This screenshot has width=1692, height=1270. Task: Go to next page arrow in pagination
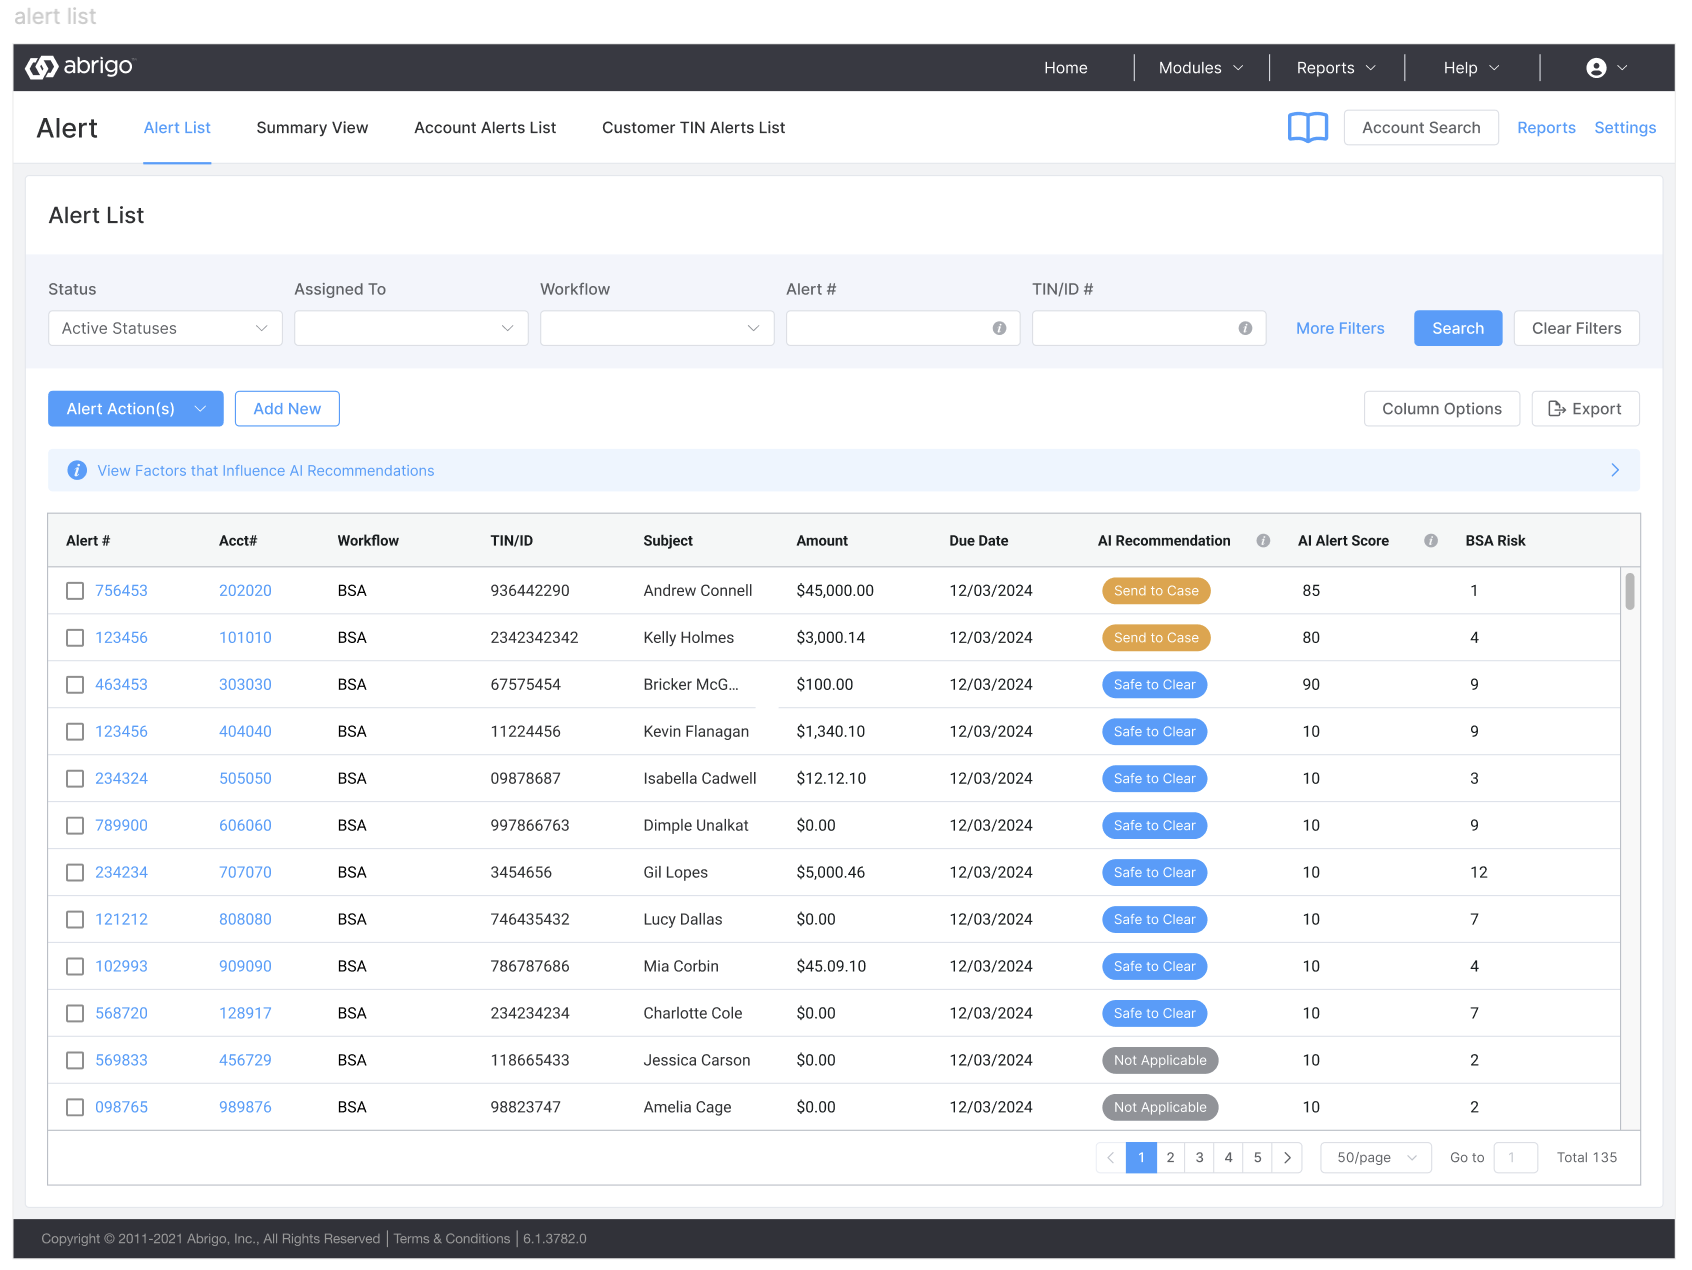pos(1287,1158)
